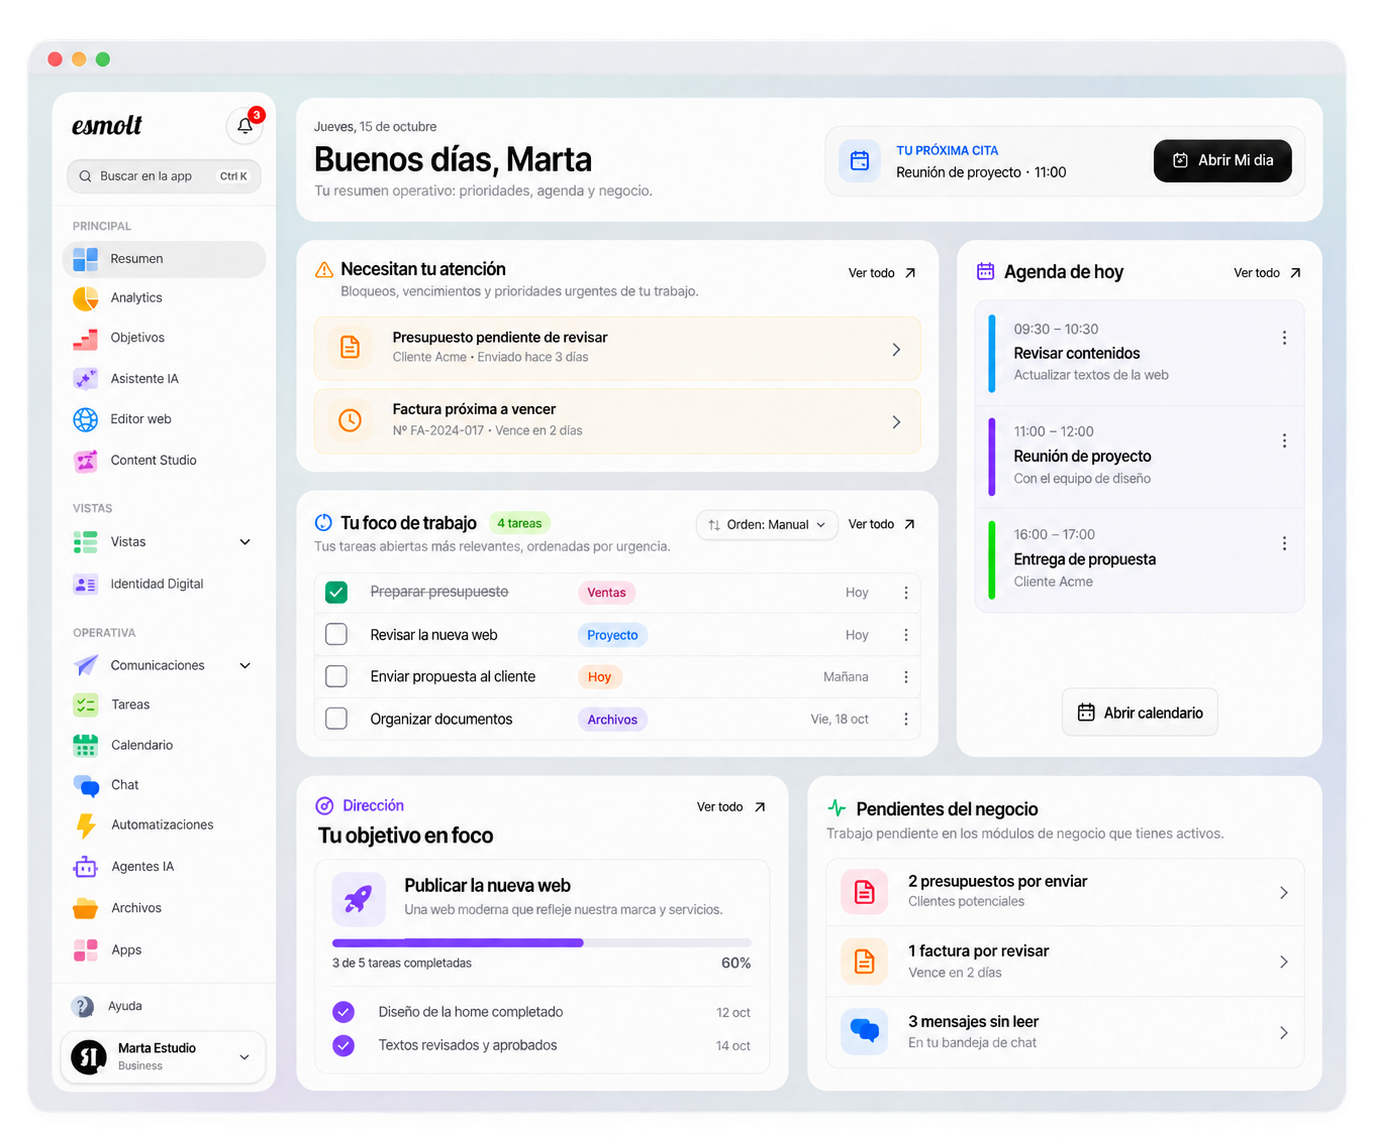Image resolution: width=1374 pixels, height=1145 pixels.
Task: Open the Agentes IA robot icon
Action: tap(86, 867)
